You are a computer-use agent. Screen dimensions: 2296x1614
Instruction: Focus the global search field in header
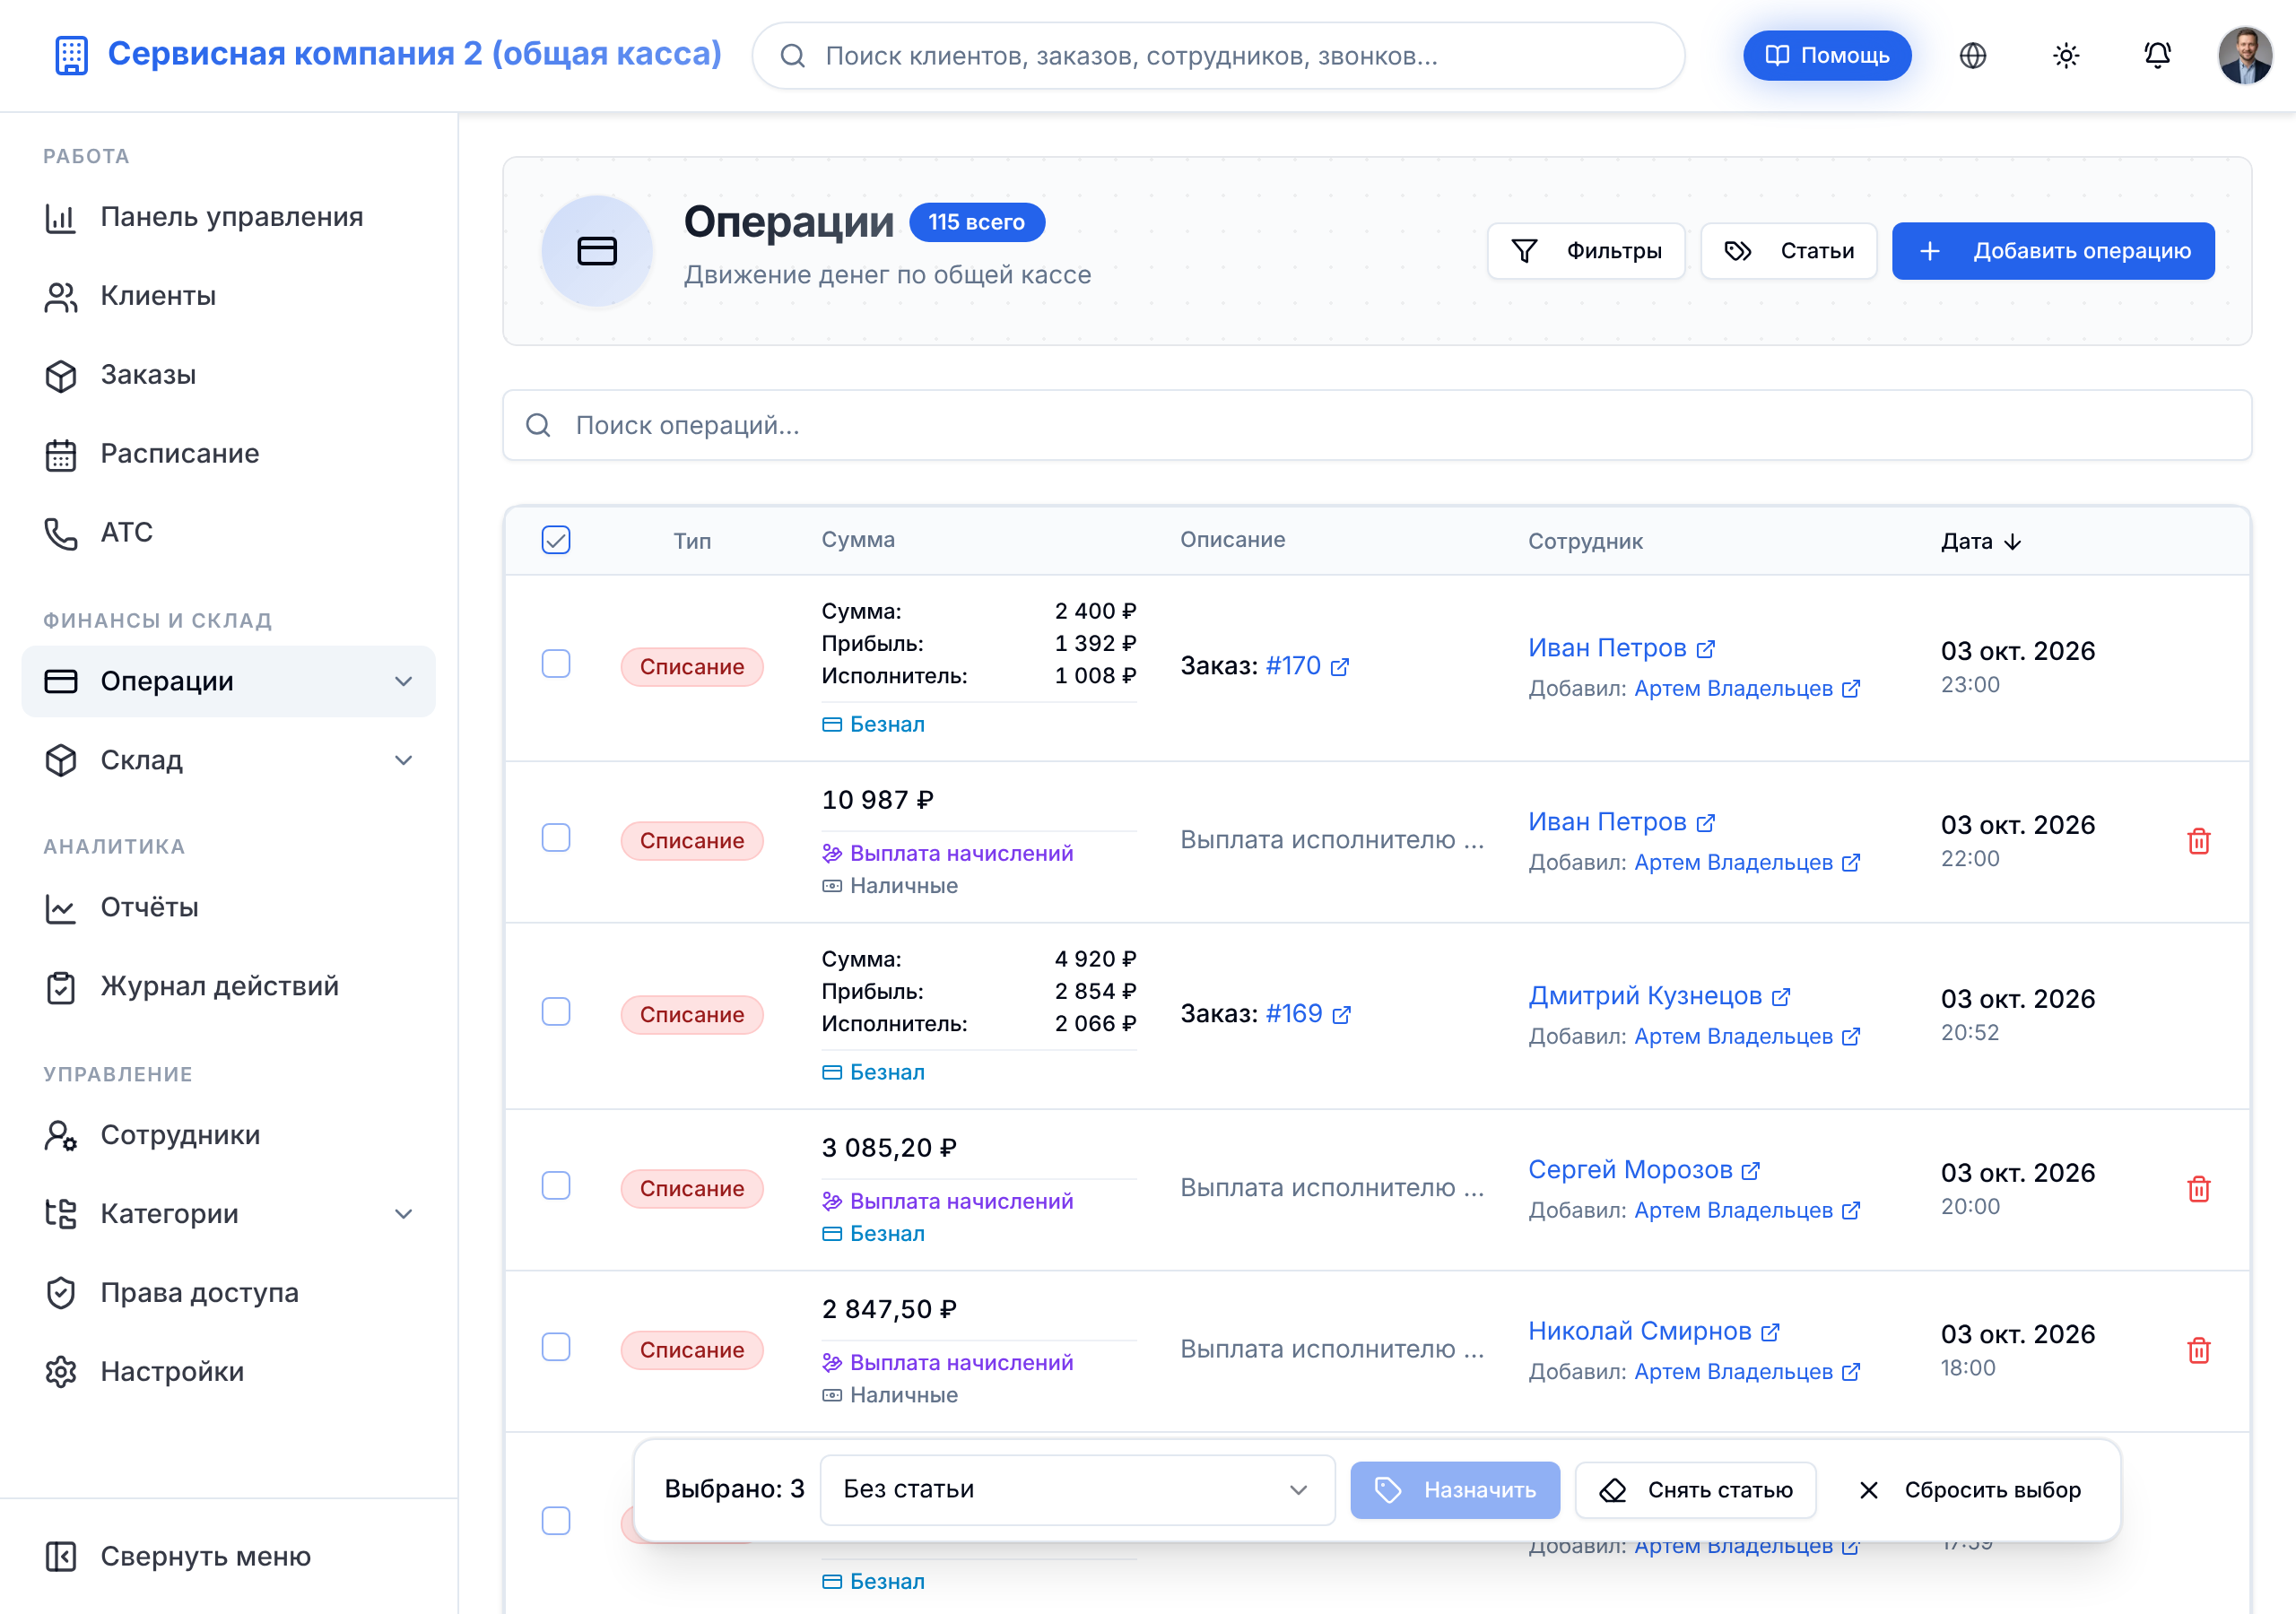[x=1218, y=56]
